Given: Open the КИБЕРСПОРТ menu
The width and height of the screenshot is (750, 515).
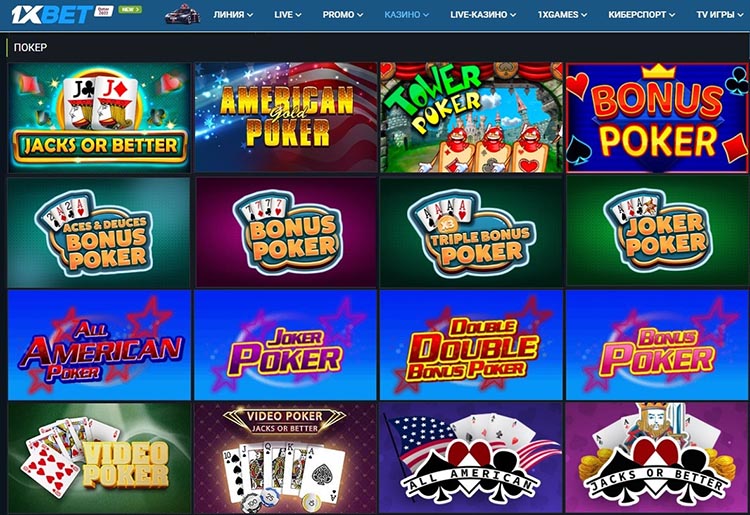Looking at the screenshot, I should coord(641,15).
